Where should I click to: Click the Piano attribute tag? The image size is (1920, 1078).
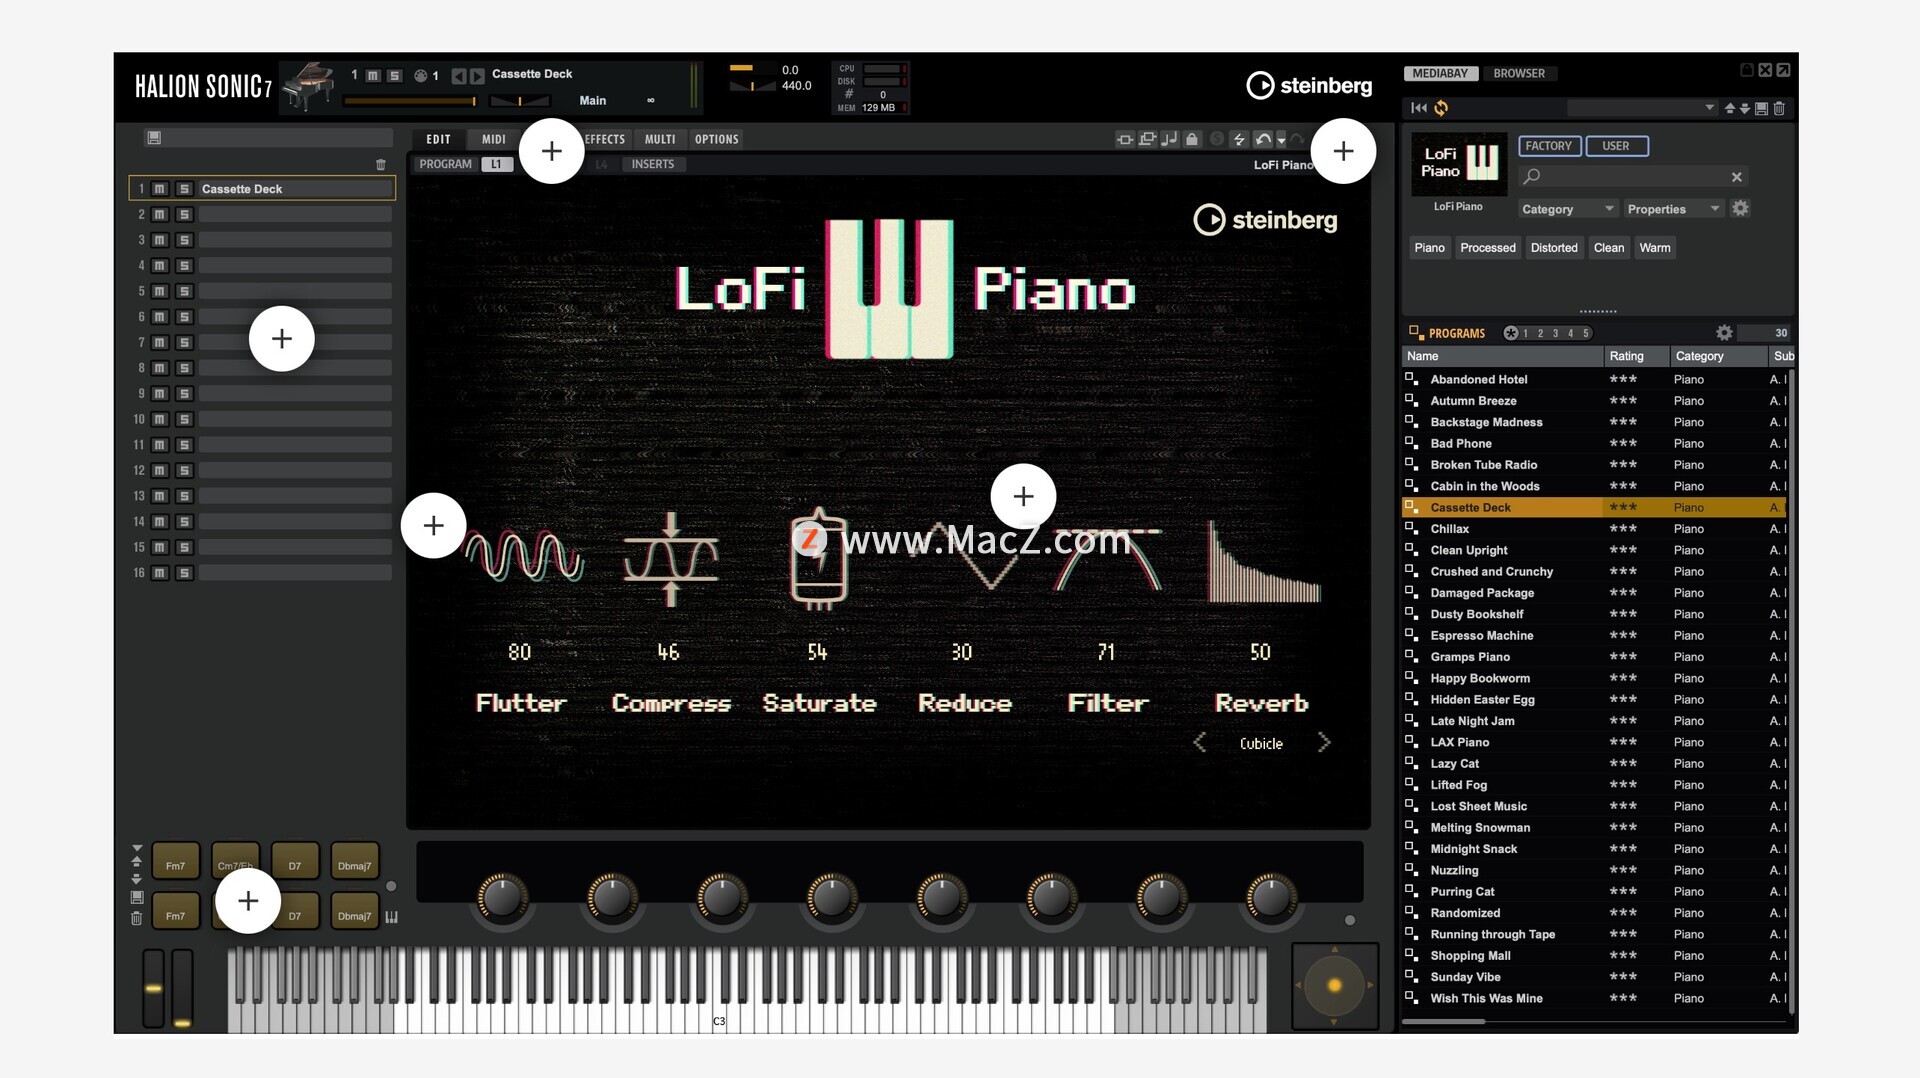click(x=1429, y=248)
